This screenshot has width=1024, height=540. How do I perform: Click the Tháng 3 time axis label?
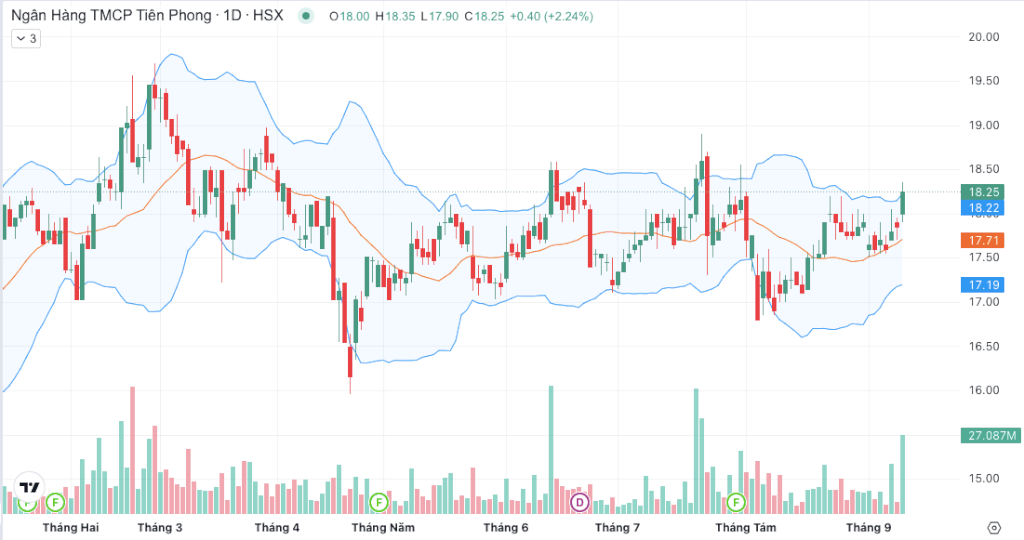coord(160,528)
